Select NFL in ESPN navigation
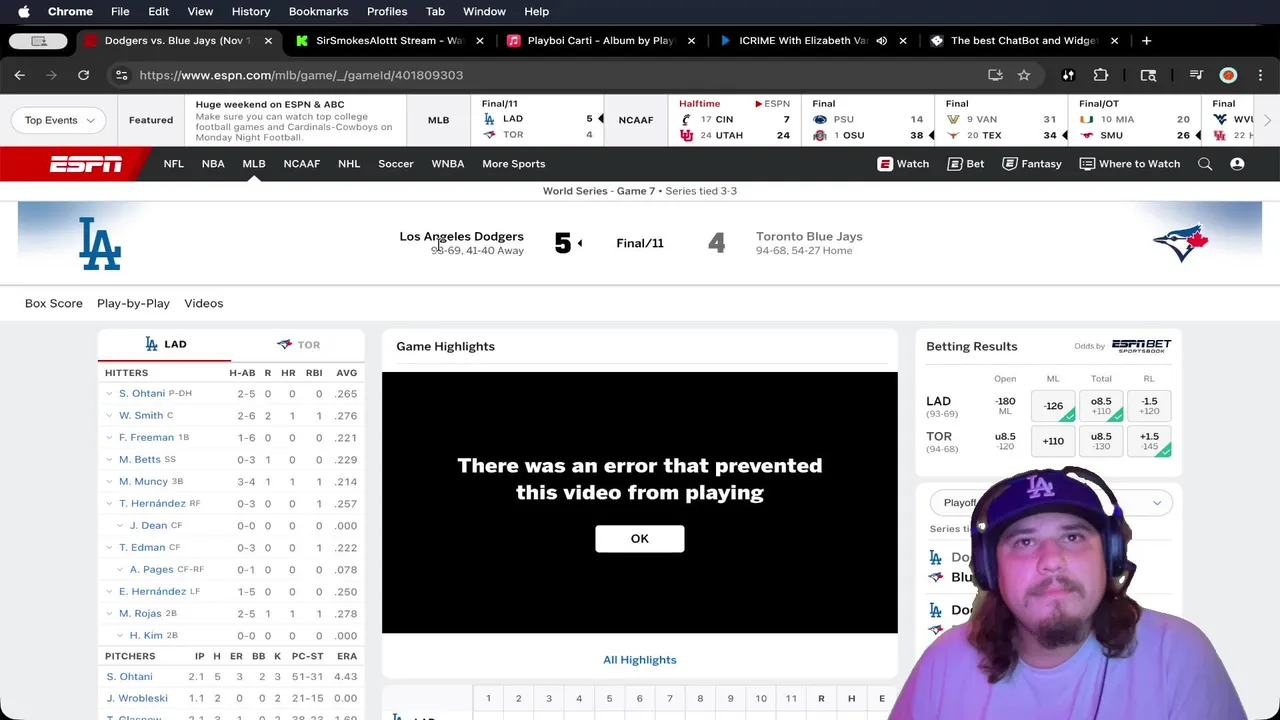The image size is (1280, 720). pyautogui.click(x=173, y=164)
